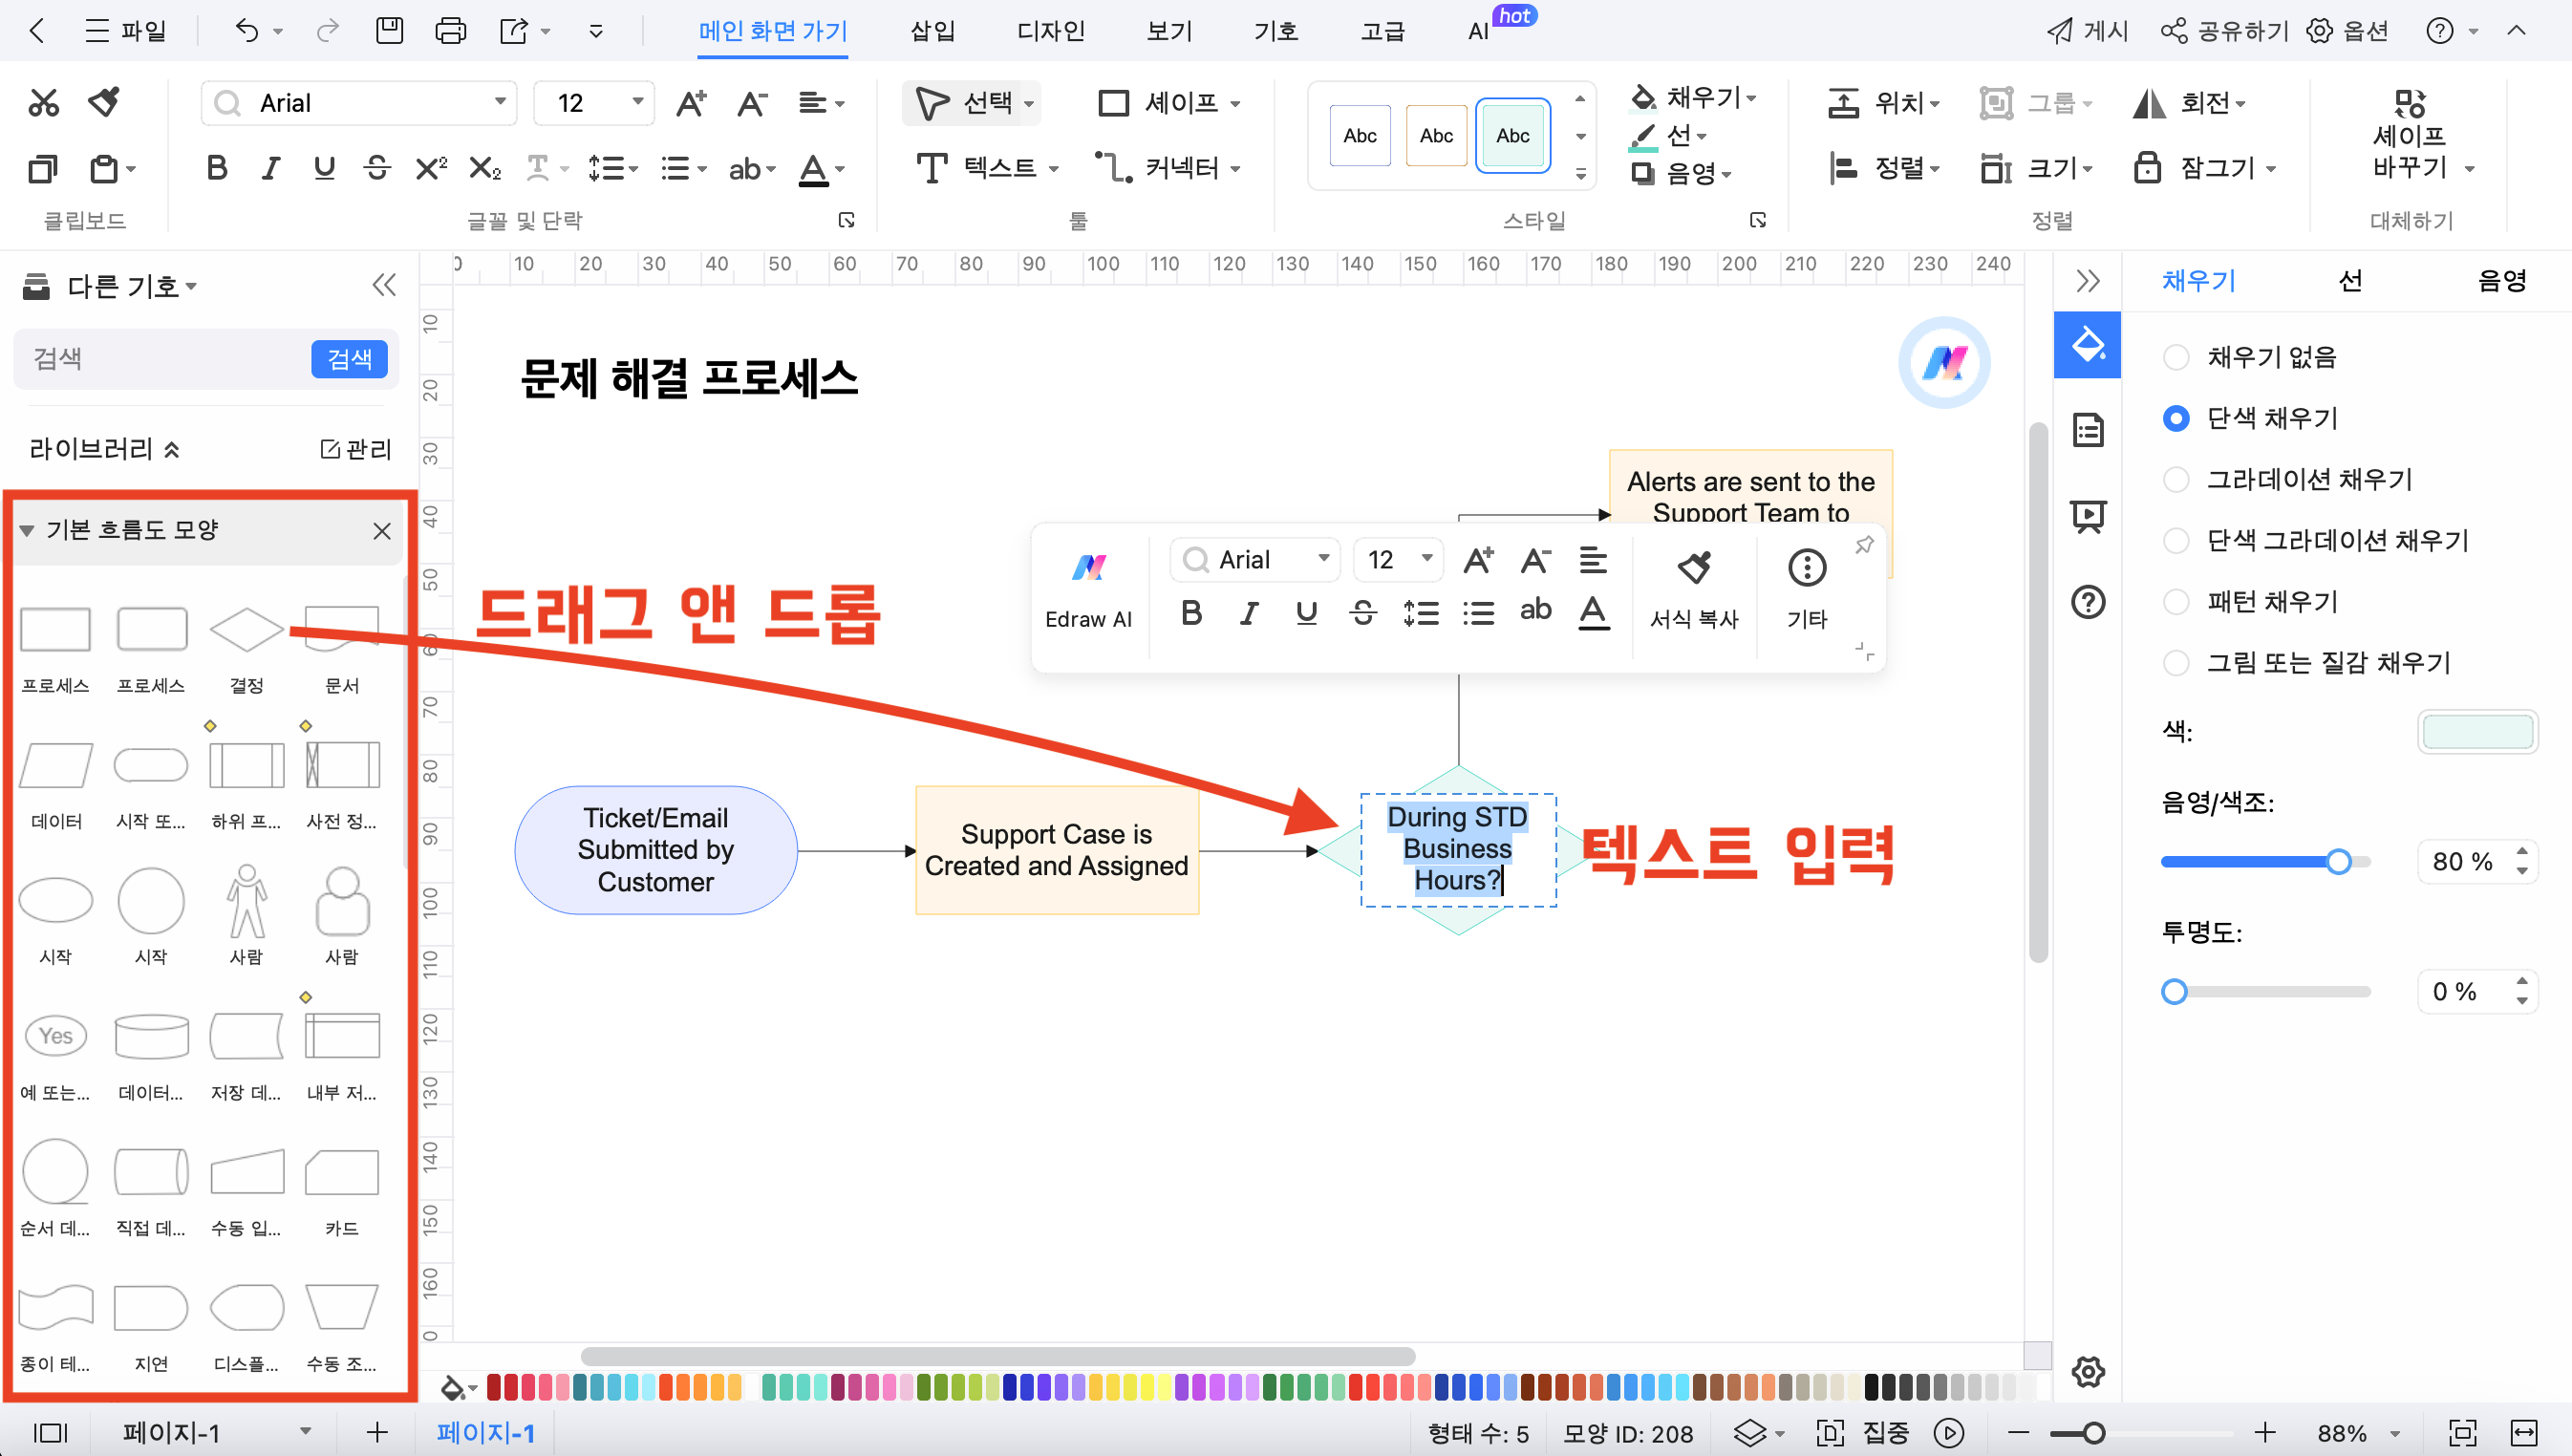
Task: Open 기타 more options in floating toolbar
Action: [1806, 591]
